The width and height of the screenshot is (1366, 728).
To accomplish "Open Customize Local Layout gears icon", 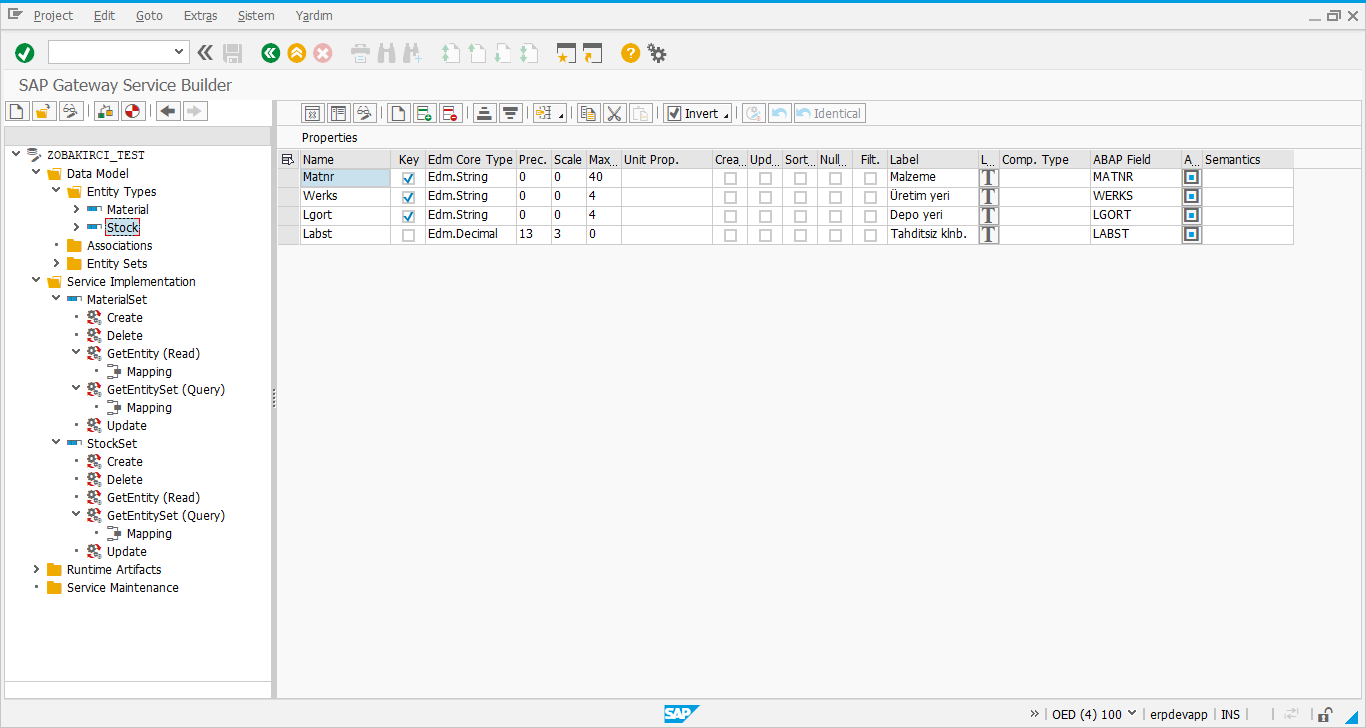I will click(657, 53).
